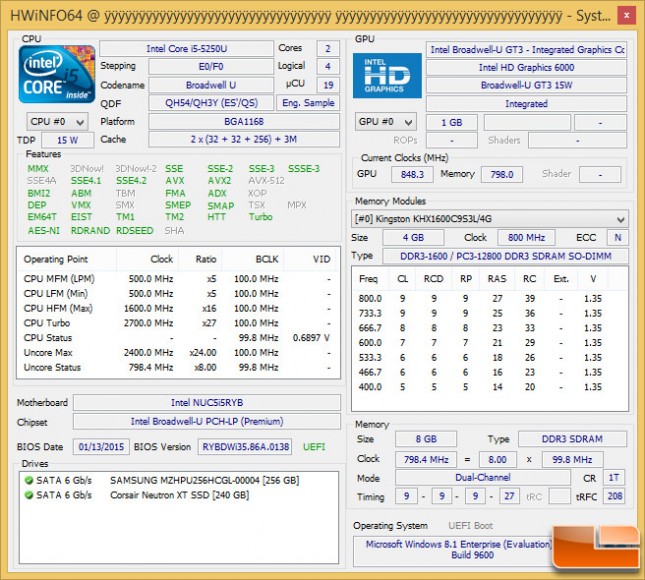Viewport: 645px width, 580px height.
Task: Click the green UEFI label
Action: click(314, 447)
